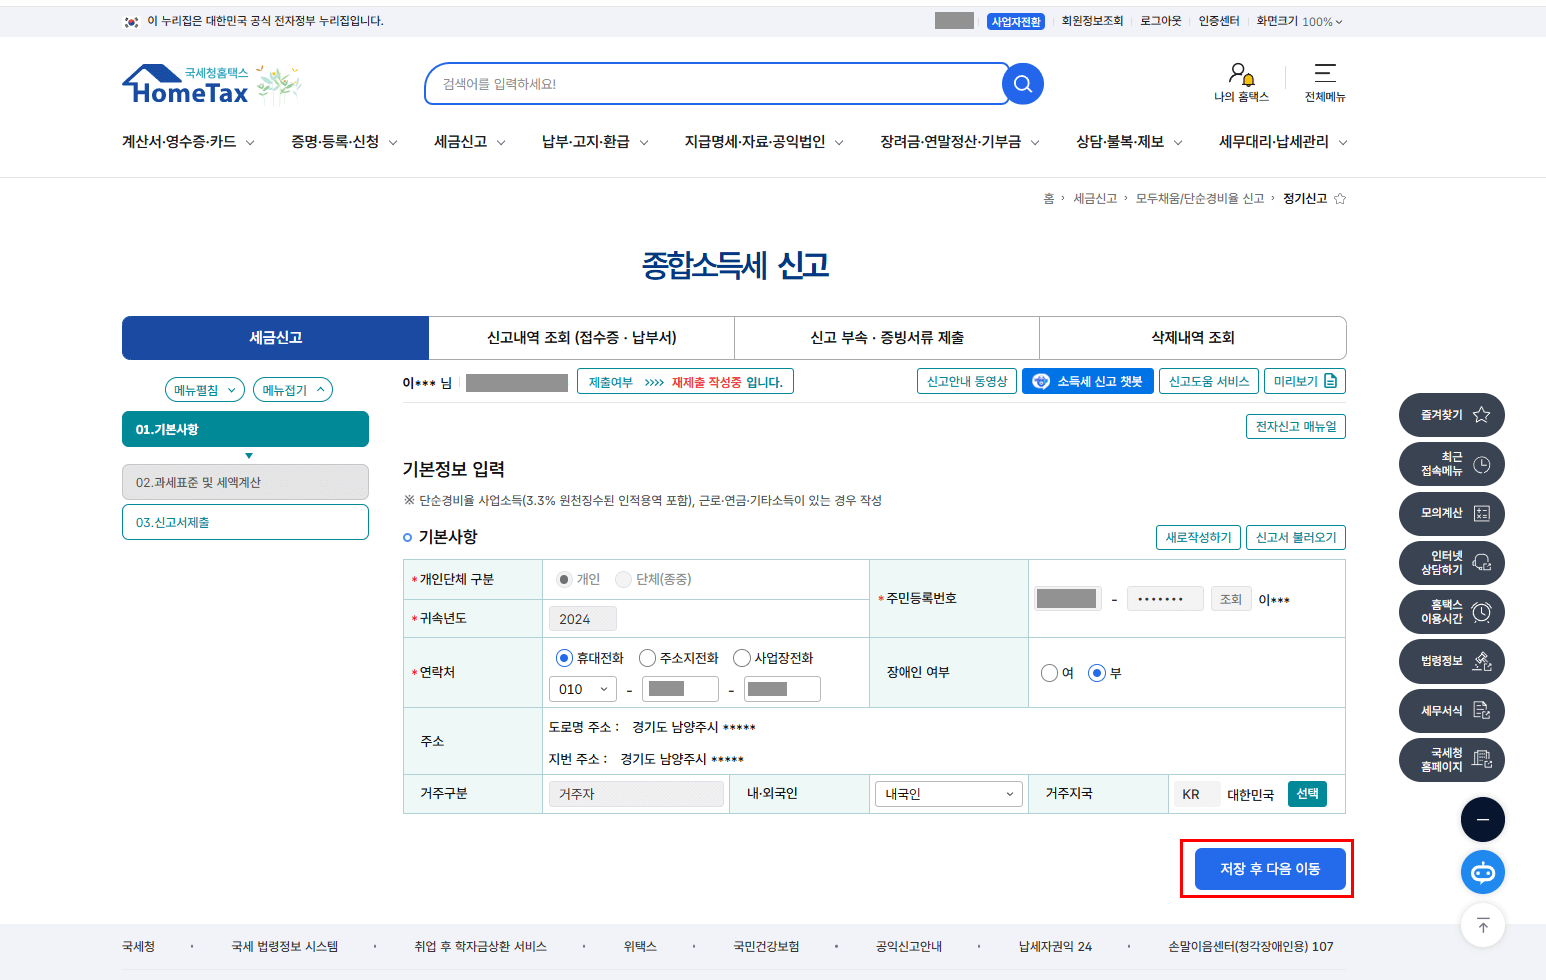1546x980 pixels.
Task: Select 여 for 장애인 여부
Action: coord(1050,673)
